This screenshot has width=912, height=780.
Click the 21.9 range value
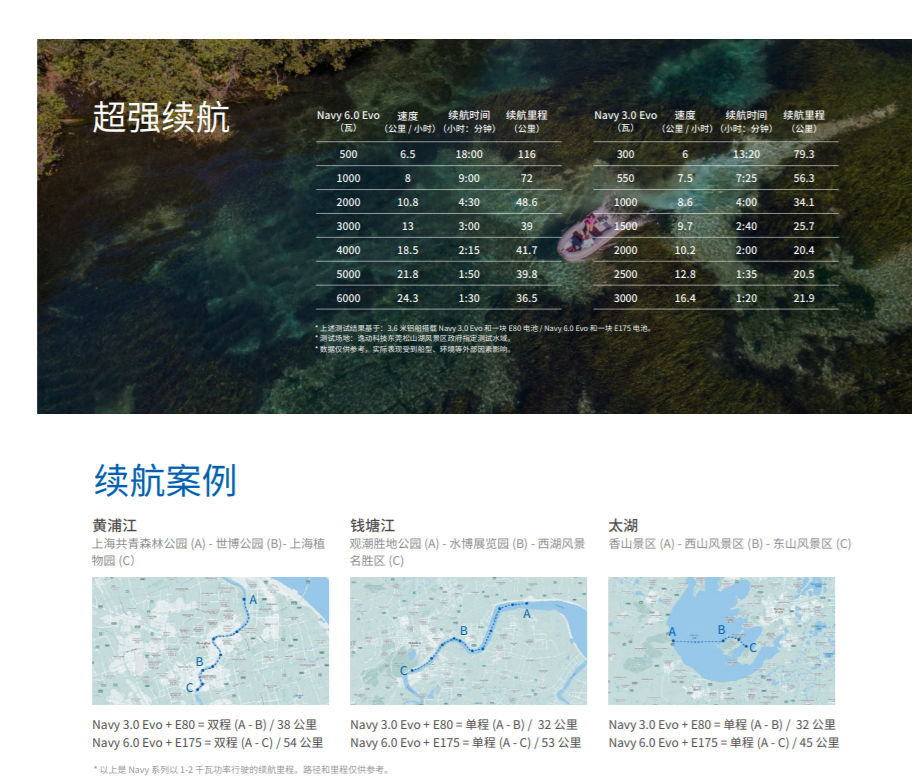[804, 298]
